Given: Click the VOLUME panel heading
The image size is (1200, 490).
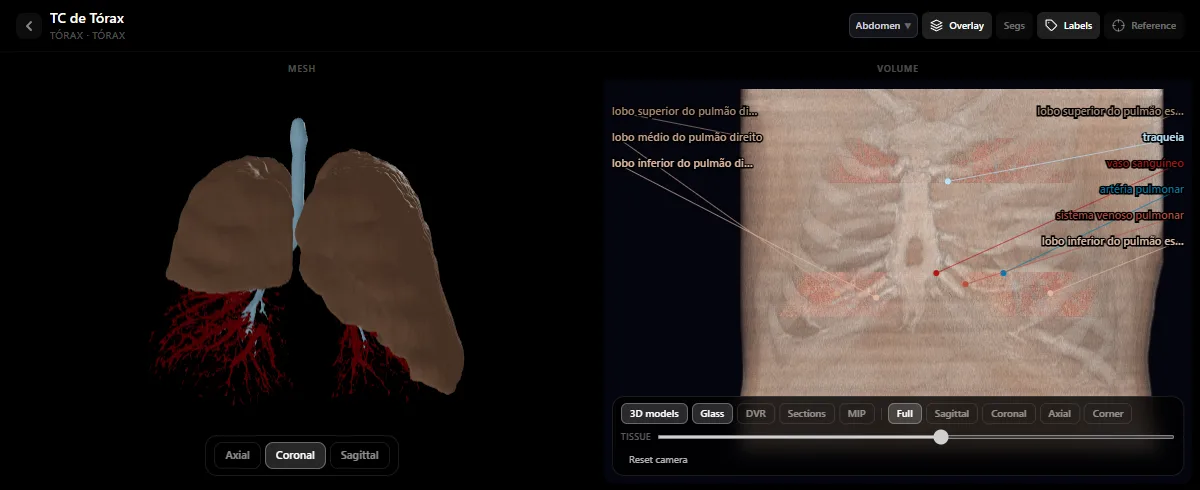Looking at the screenshot, I should pos(897,68).
